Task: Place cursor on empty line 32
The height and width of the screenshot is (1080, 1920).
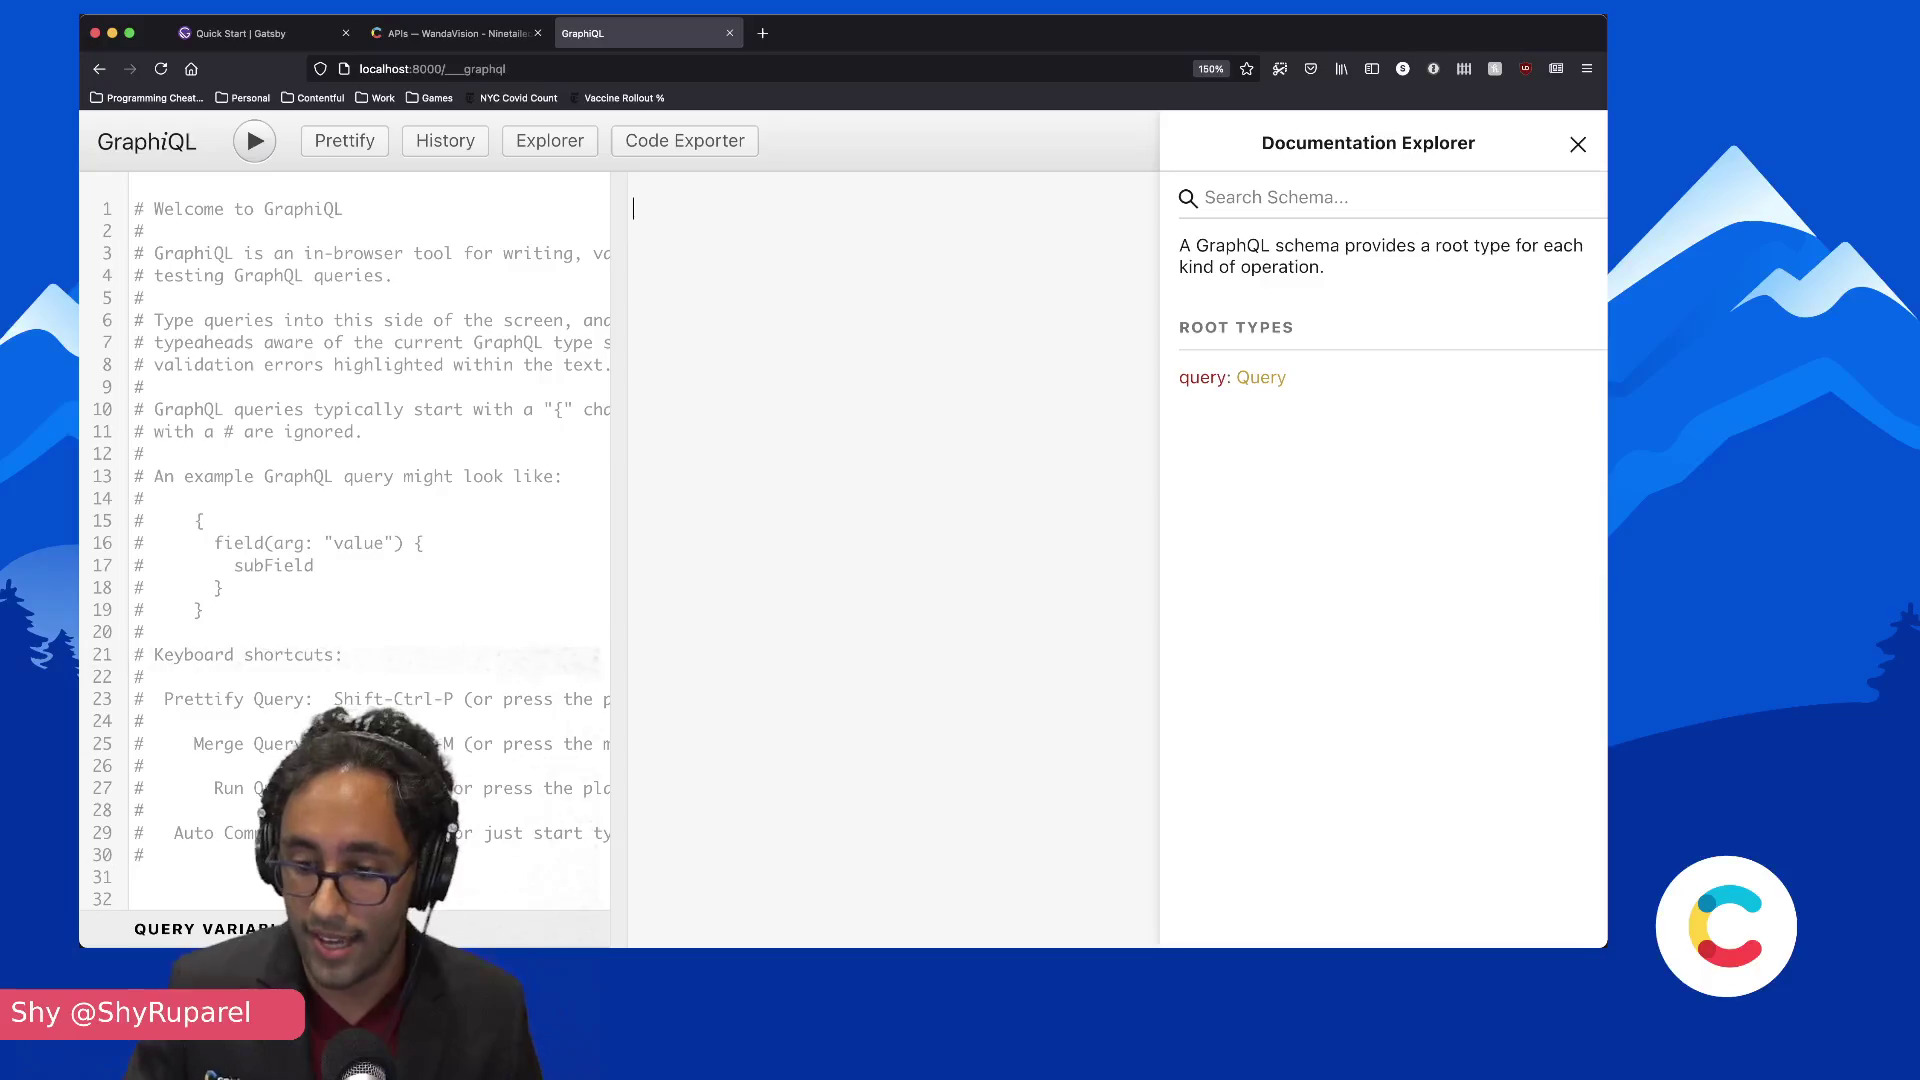Action: 370,899
